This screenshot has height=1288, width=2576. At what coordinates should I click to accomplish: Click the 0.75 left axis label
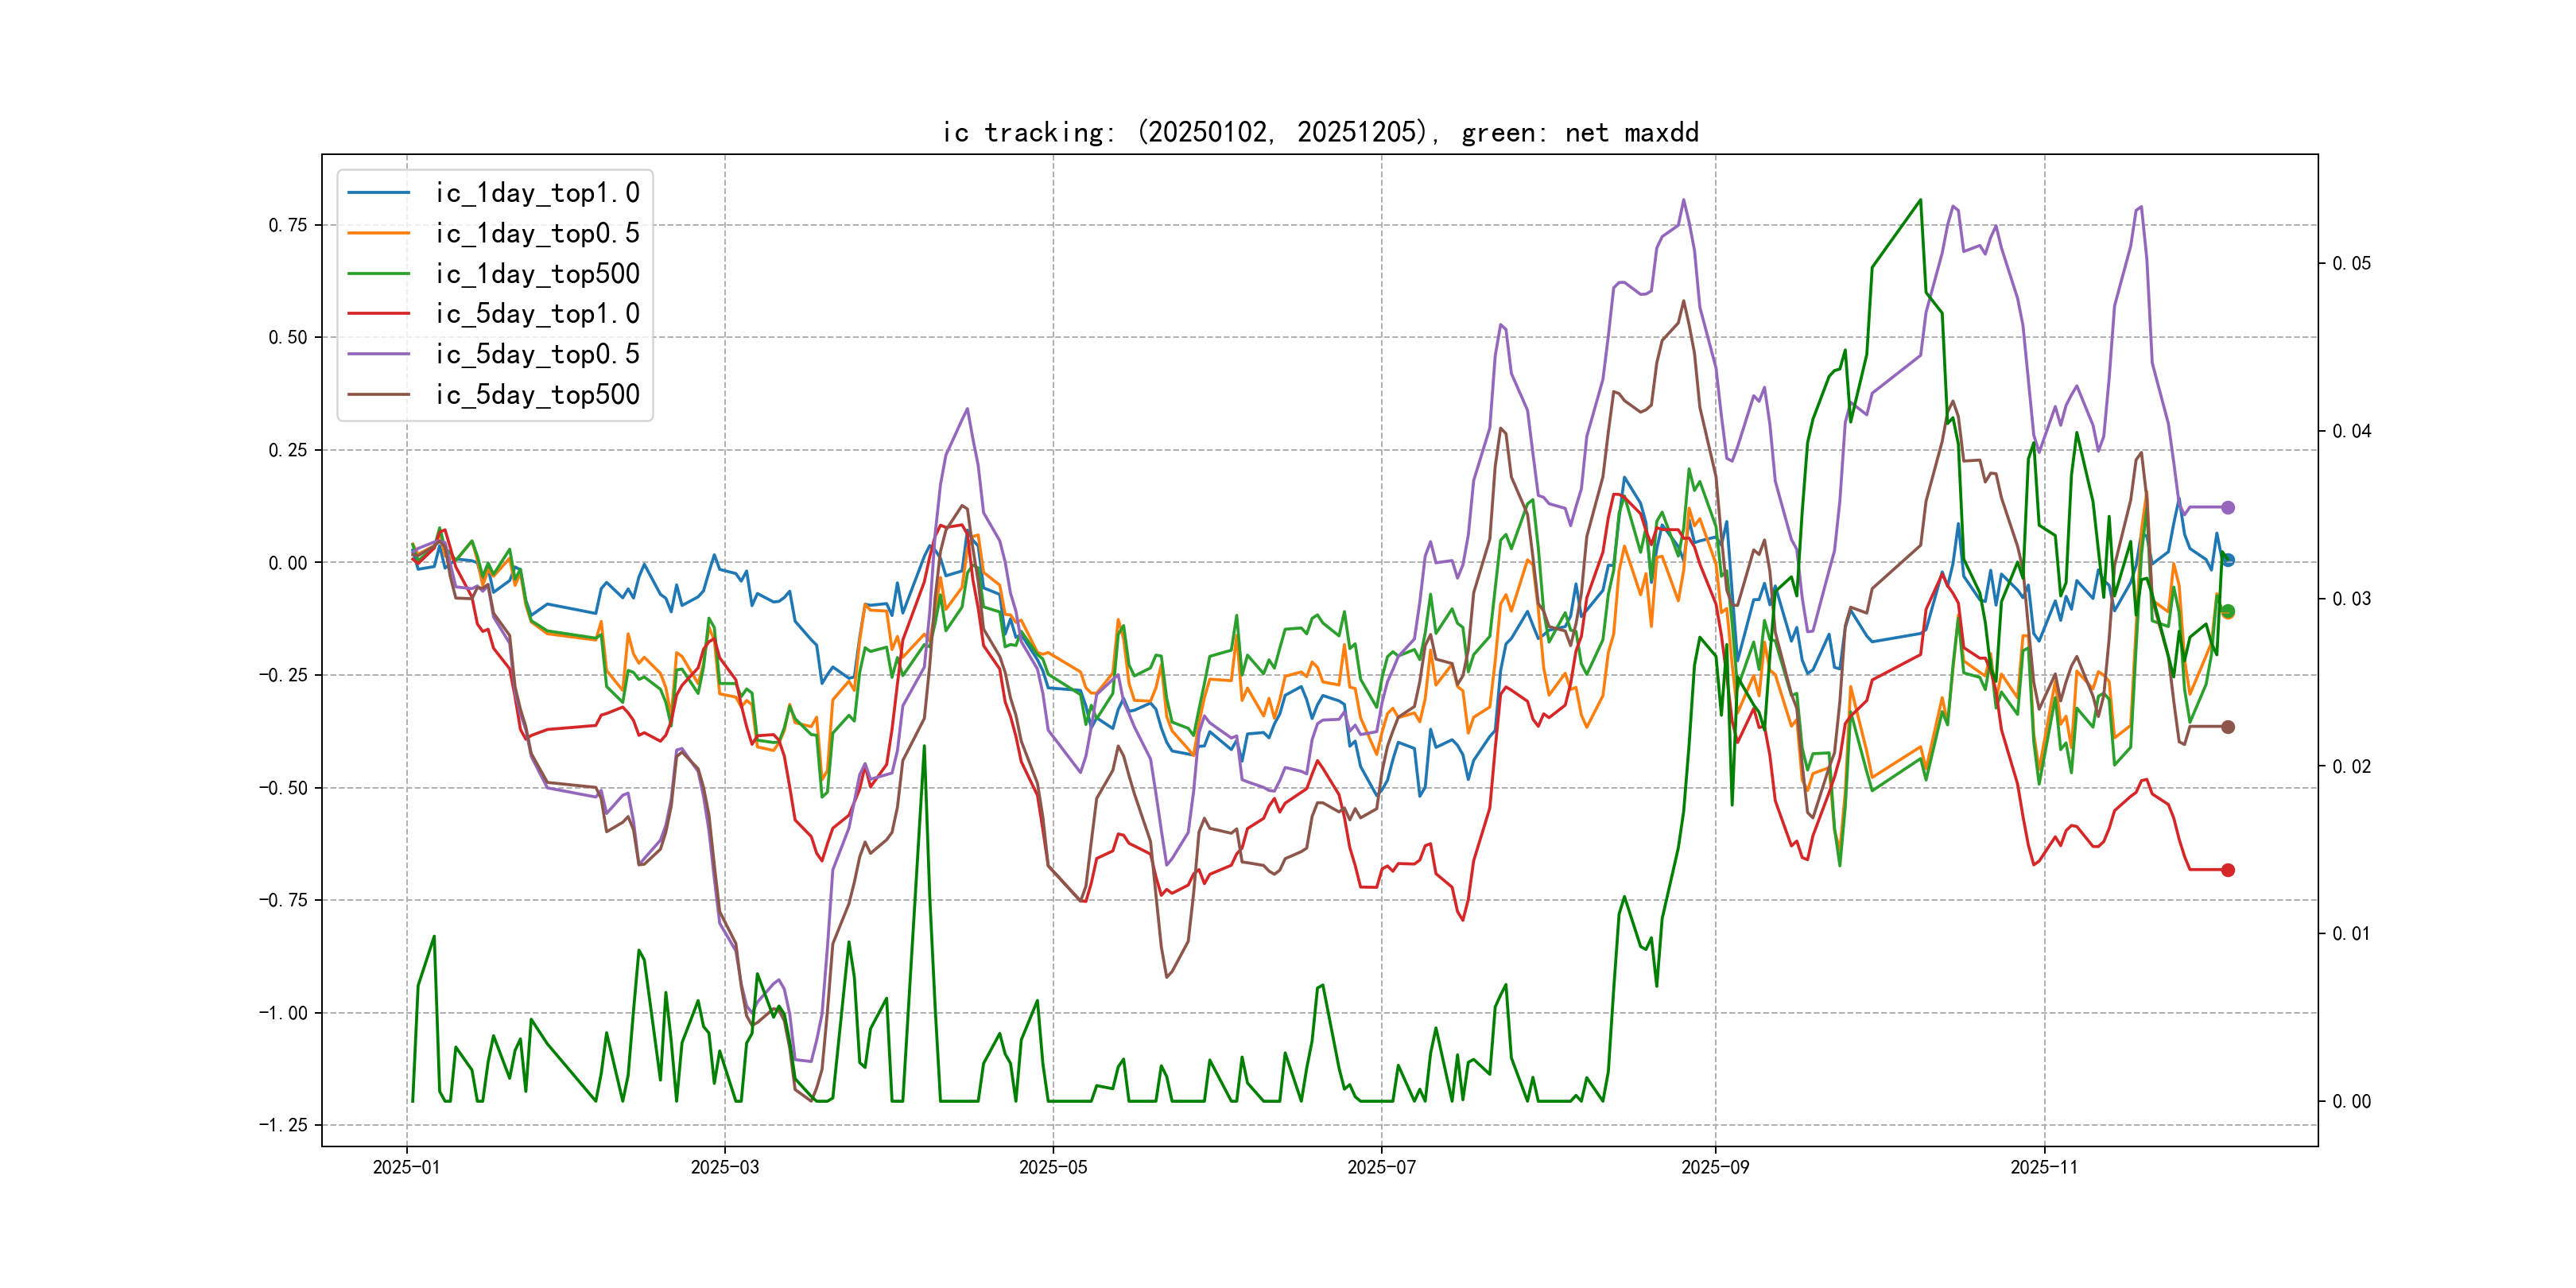(x=287, y=225)
